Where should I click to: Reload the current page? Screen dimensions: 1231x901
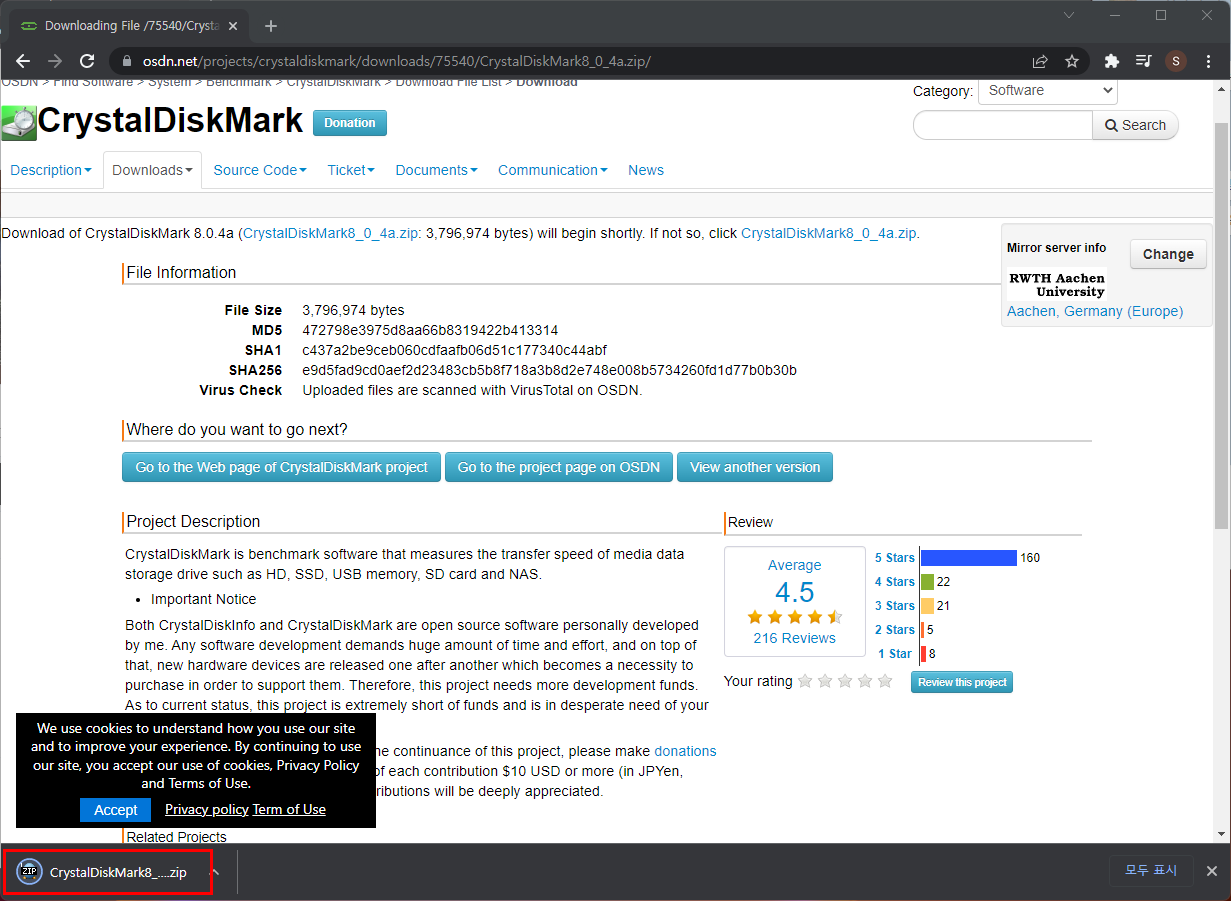[87, 61]
